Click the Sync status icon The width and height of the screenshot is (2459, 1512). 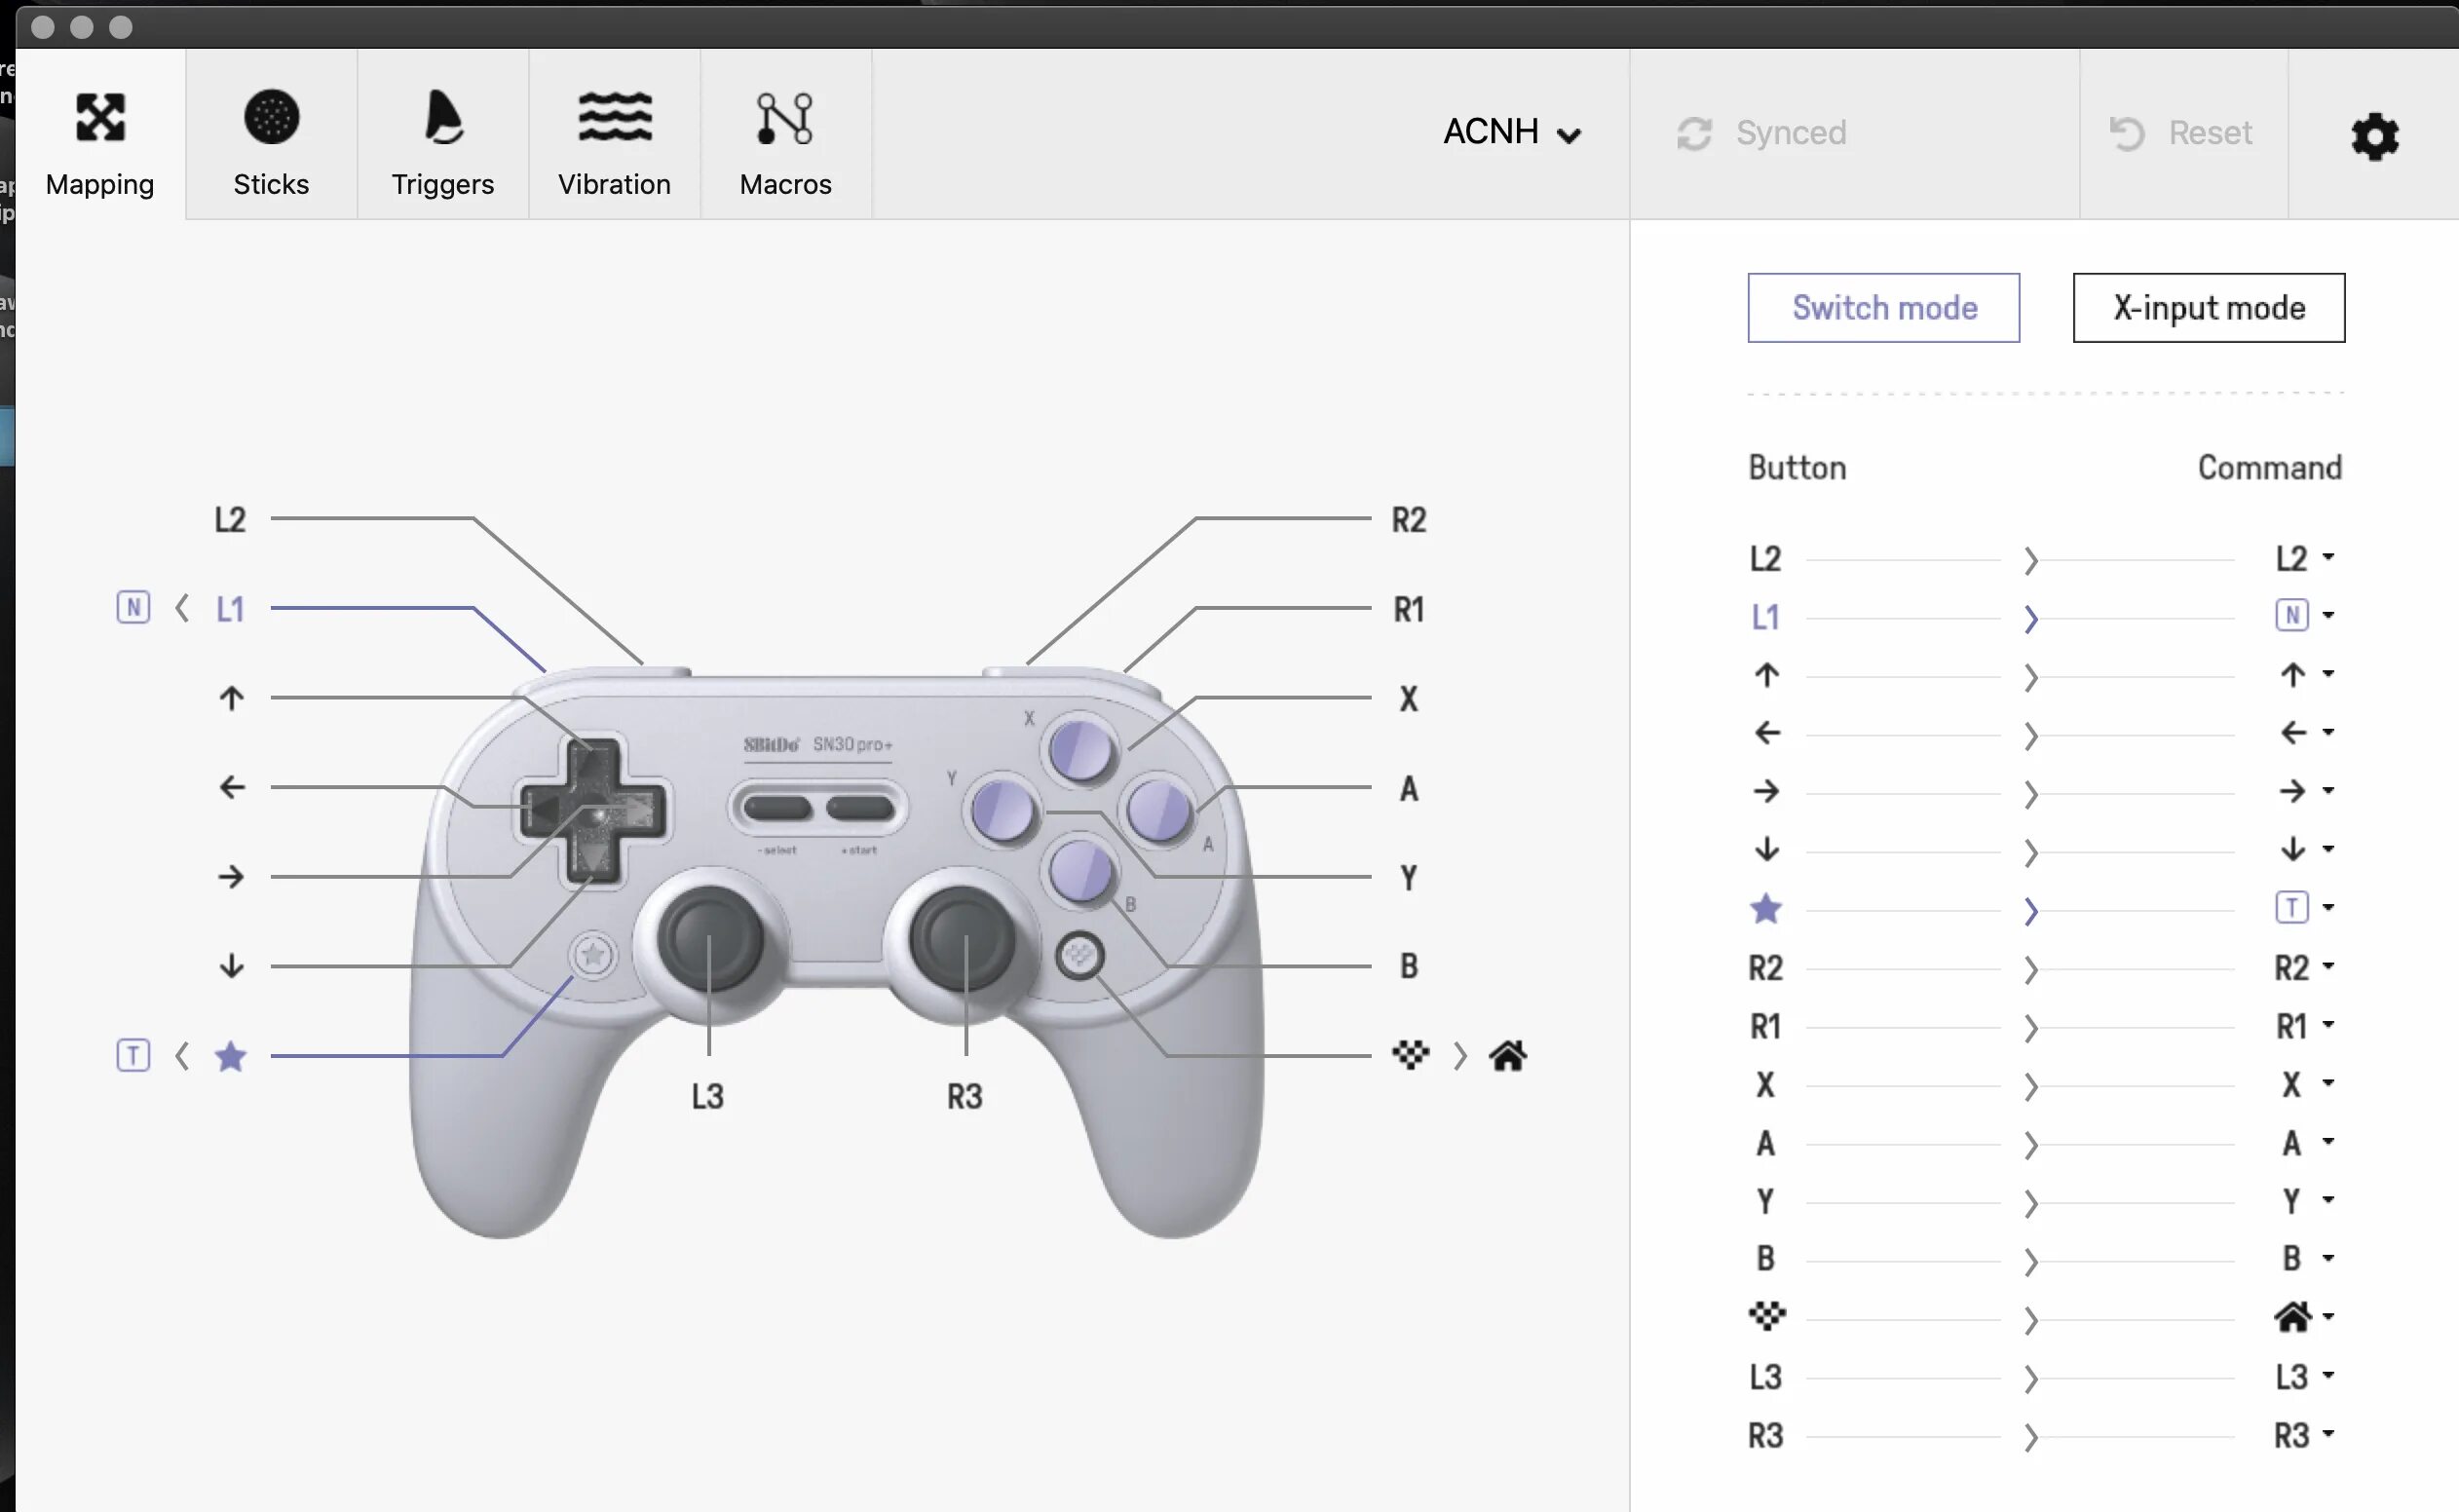pos(1691,132)
